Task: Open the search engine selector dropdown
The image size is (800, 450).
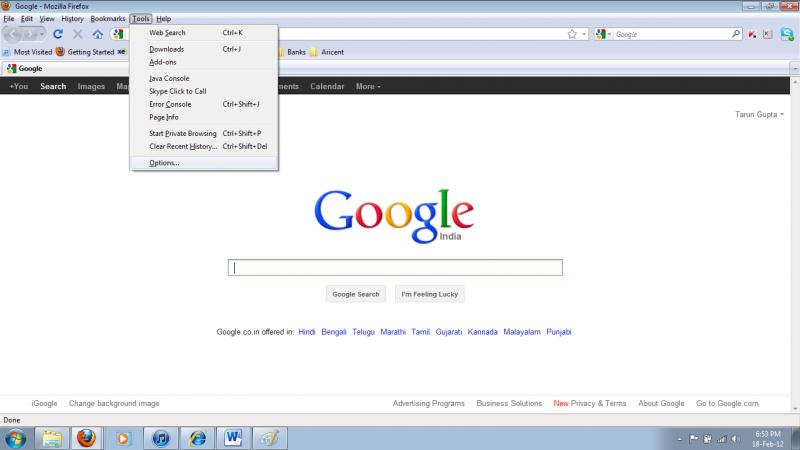Action: click(603, 34)
